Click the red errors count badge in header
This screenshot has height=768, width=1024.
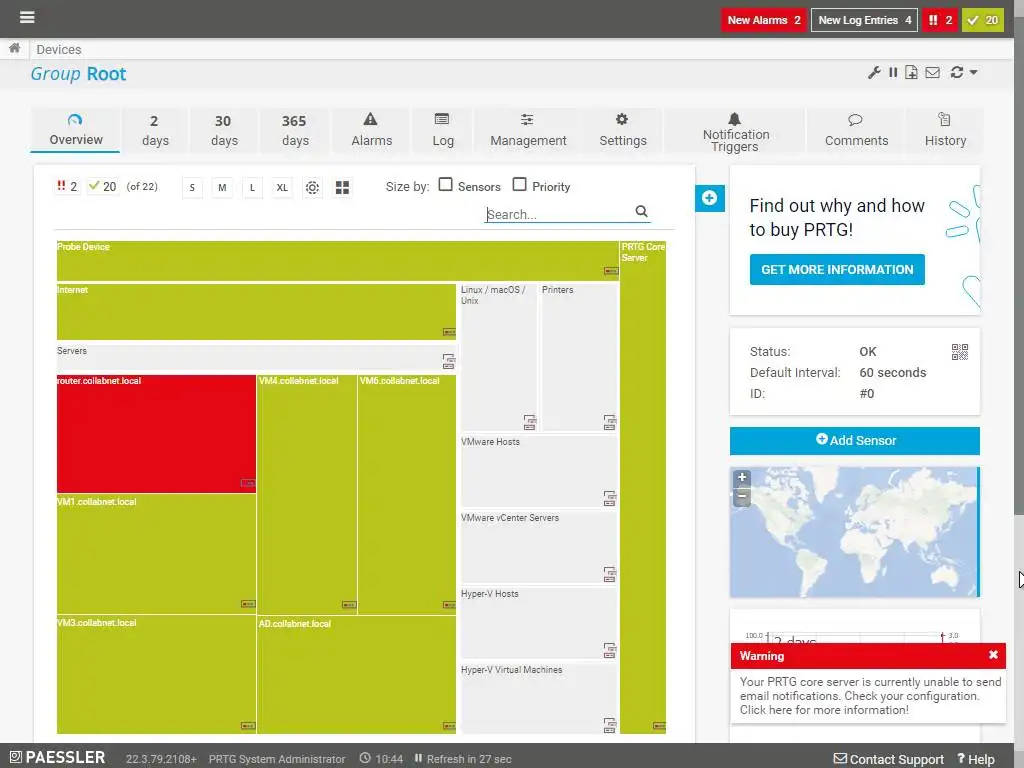click(x=940, y=20)
